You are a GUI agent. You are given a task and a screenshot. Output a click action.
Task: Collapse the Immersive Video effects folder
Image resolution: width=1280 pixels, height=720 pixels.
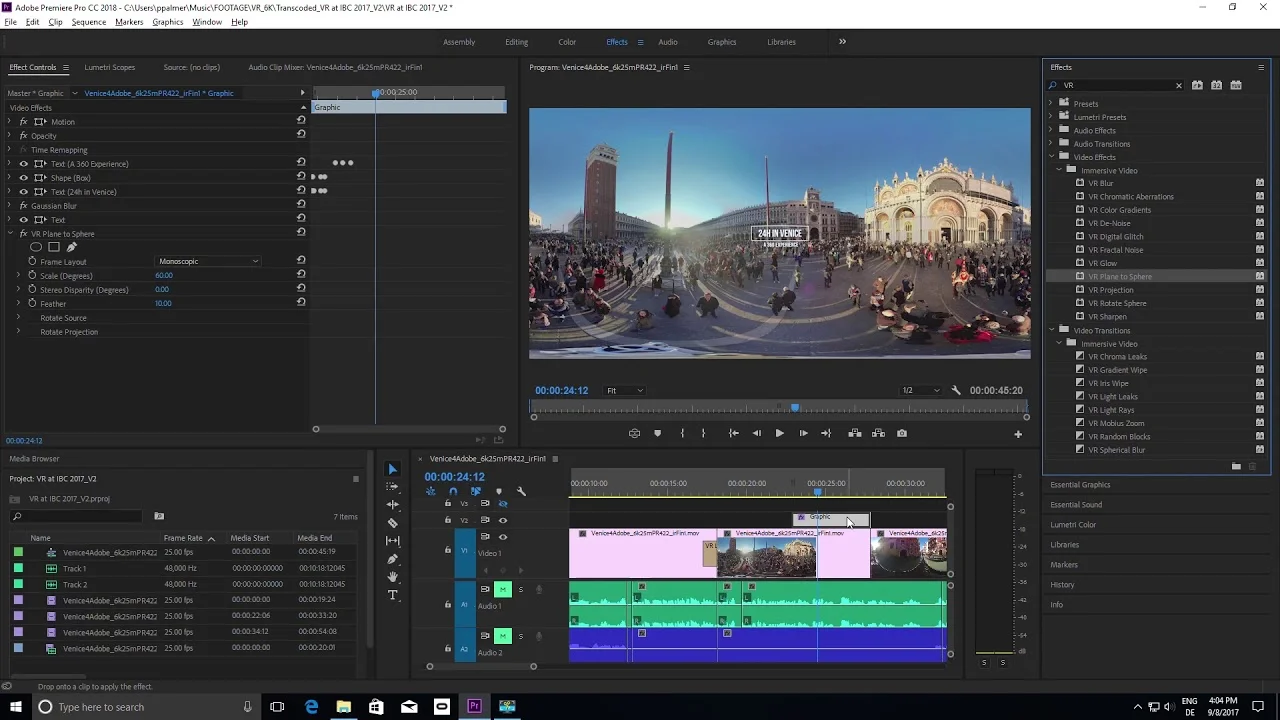[x=1058, y=170]
